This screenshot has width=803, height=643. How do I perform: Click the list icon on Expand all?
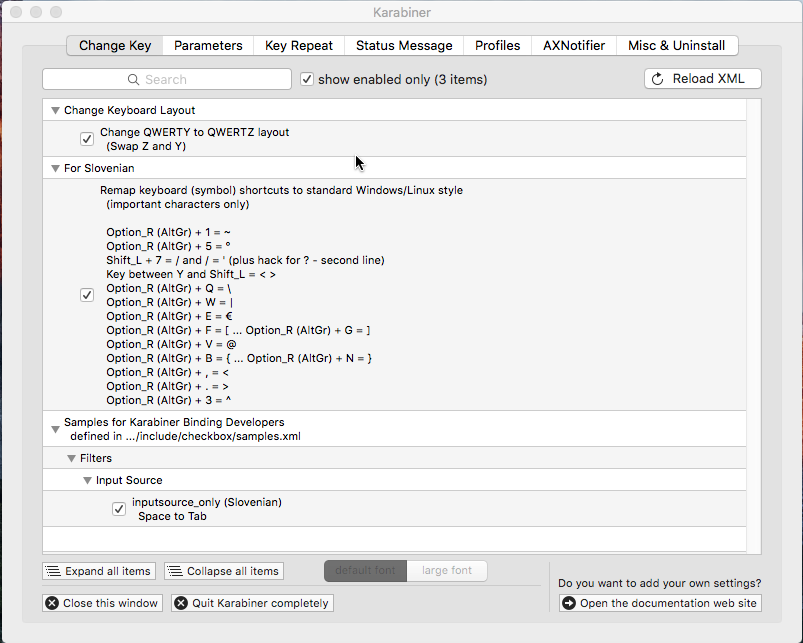pyautogui.click(x=52, y=571)
